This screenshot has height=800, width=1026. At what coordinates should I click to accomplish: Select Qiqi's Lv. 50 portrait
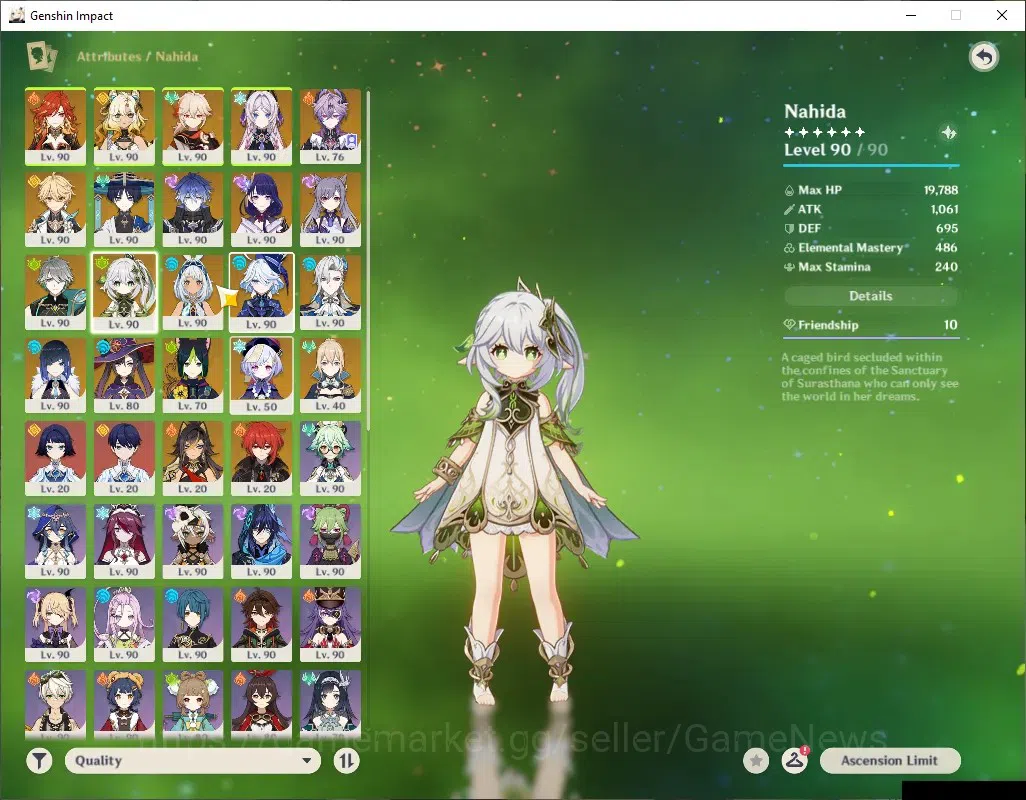261,375
